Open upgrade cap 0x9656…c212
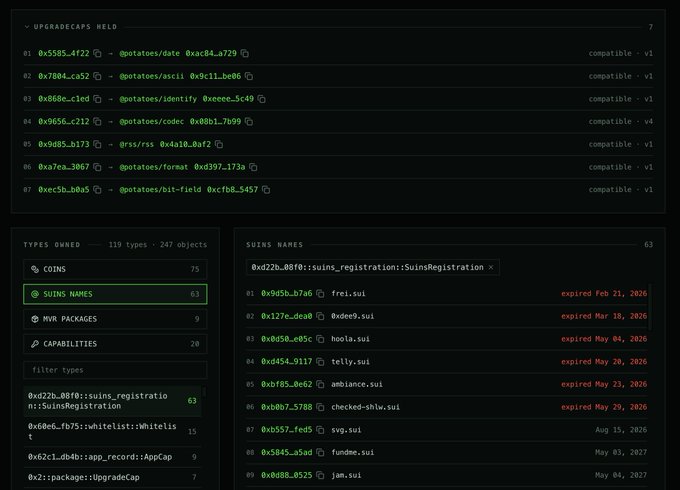The height and width of the screenshot is (490, 680). pos(64,122)
